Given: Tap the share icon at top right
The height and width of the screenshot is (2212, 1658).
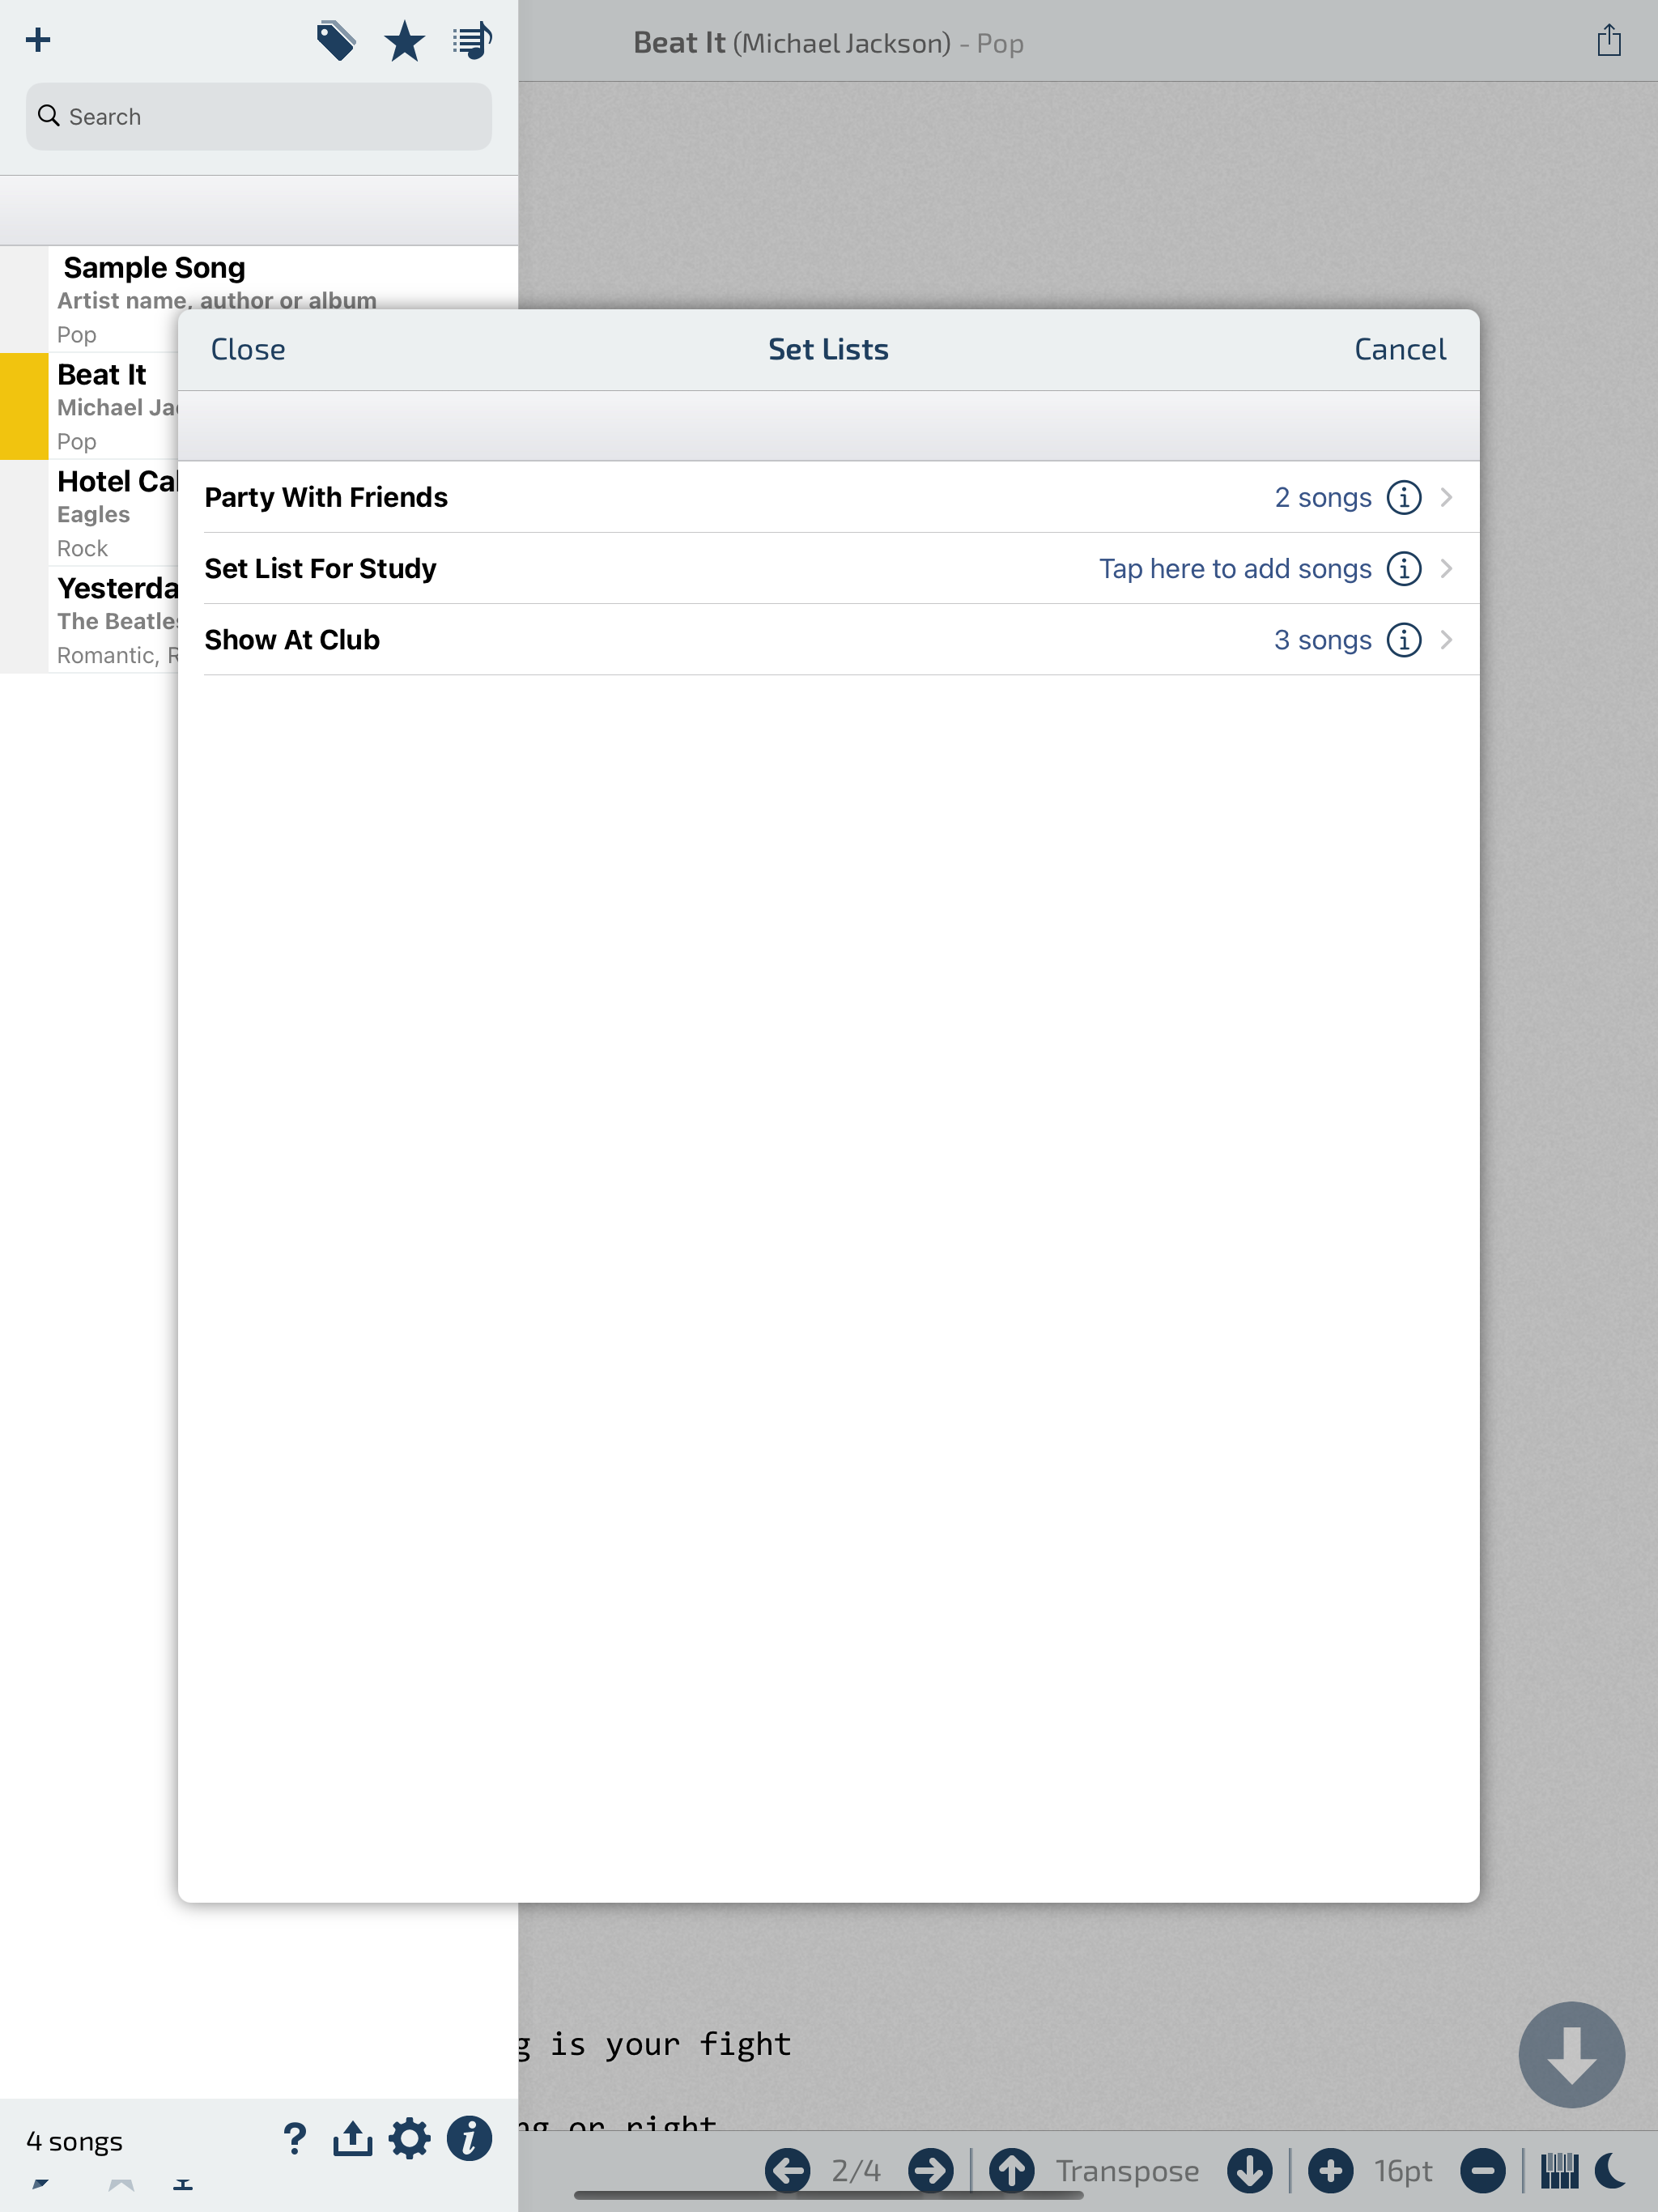Looking at the screenshot, I should click(x=1608, y=41).
